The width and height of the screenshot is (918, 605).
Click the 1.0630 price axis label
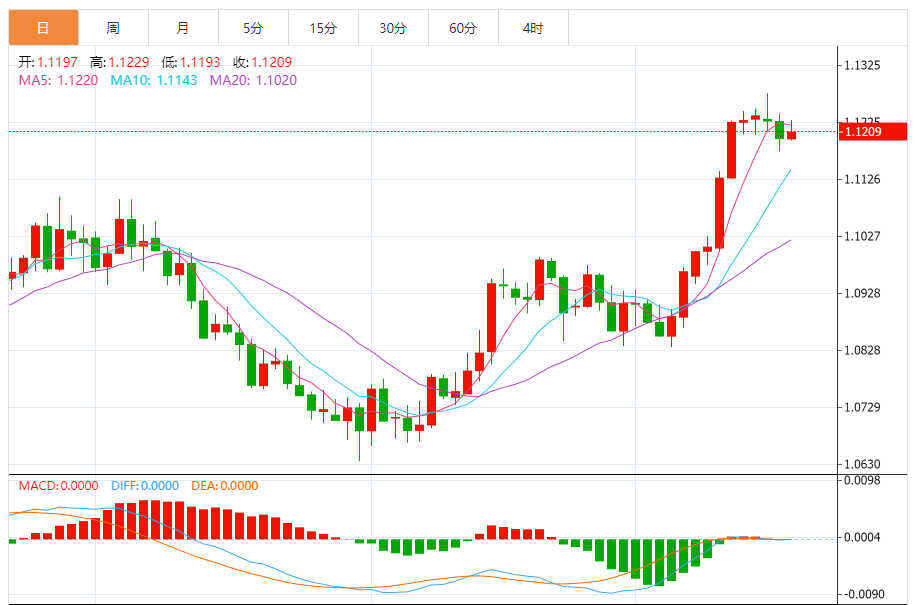tap(862, 464)
